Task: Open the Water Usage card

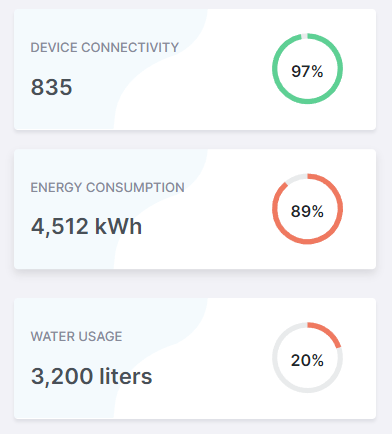Action: point(195,358)
